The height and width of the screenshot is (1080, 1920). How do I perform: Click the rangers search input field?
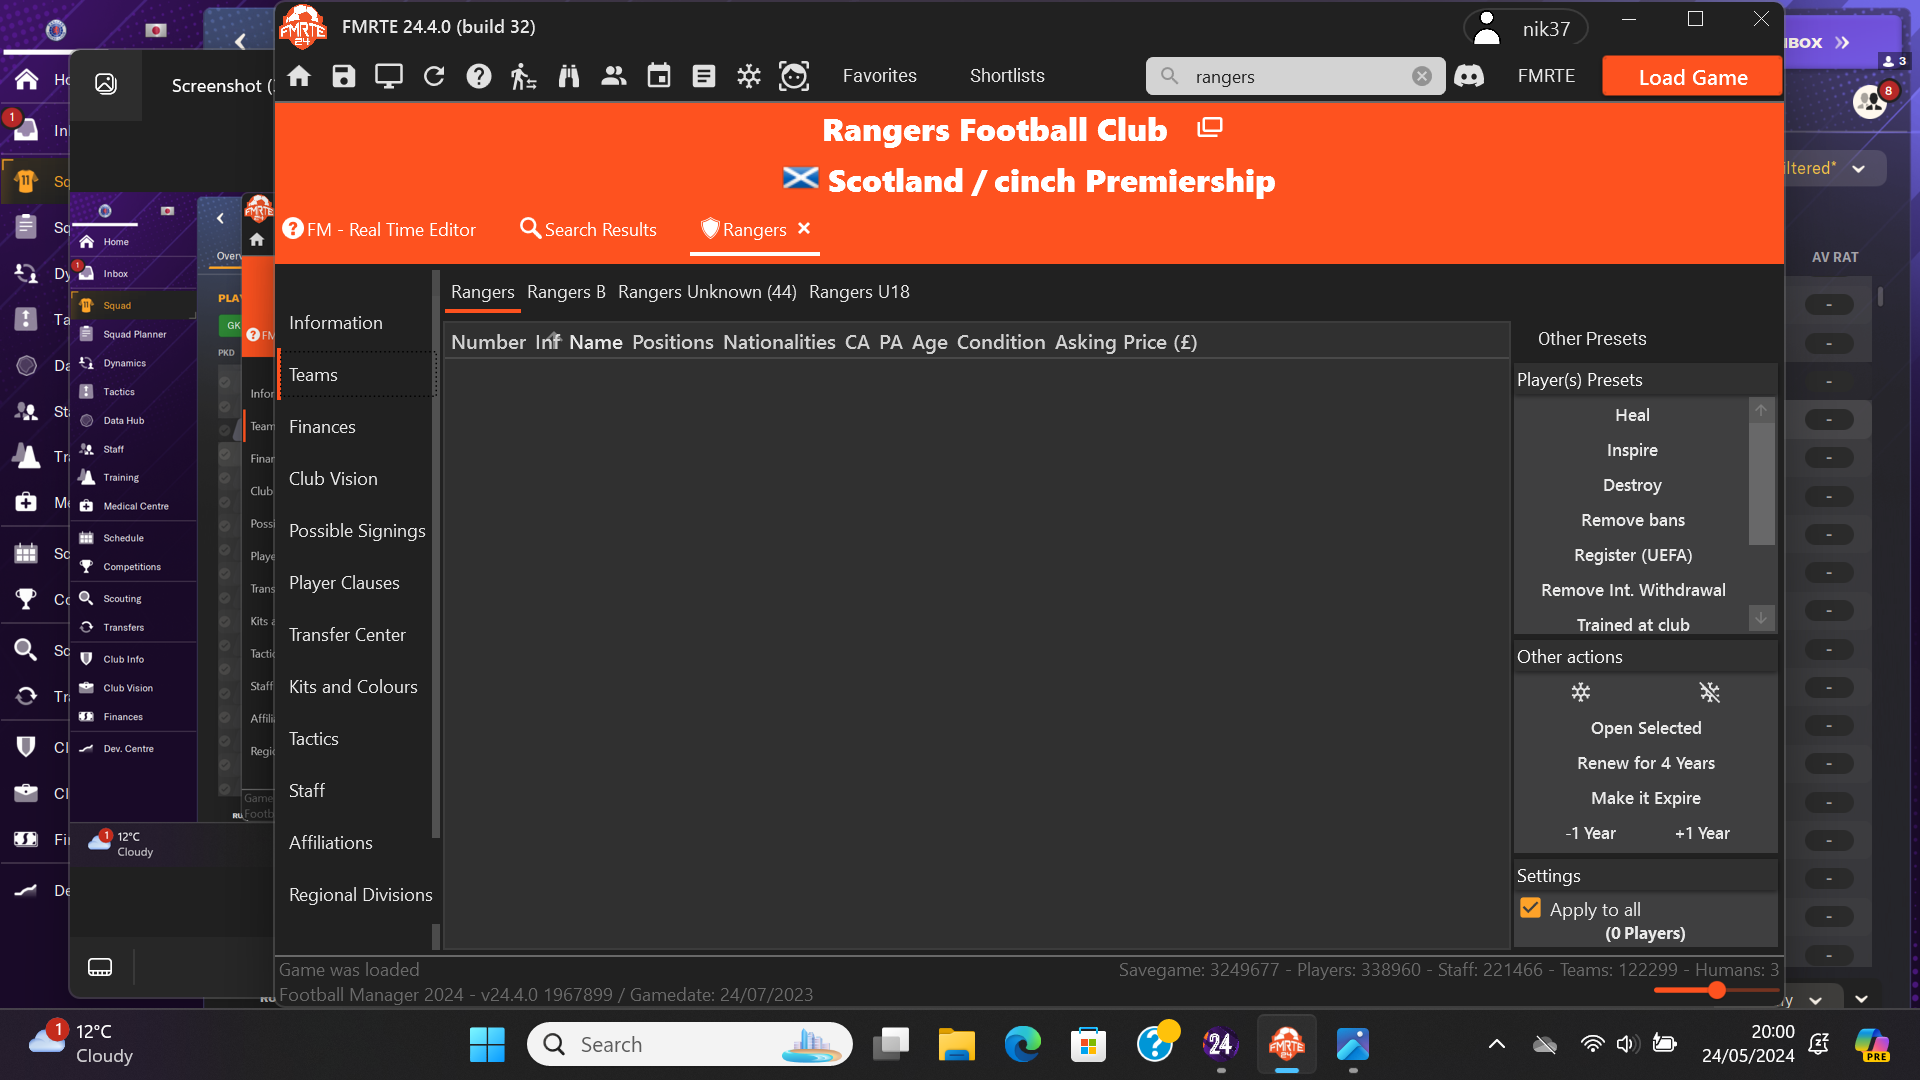1295,76
